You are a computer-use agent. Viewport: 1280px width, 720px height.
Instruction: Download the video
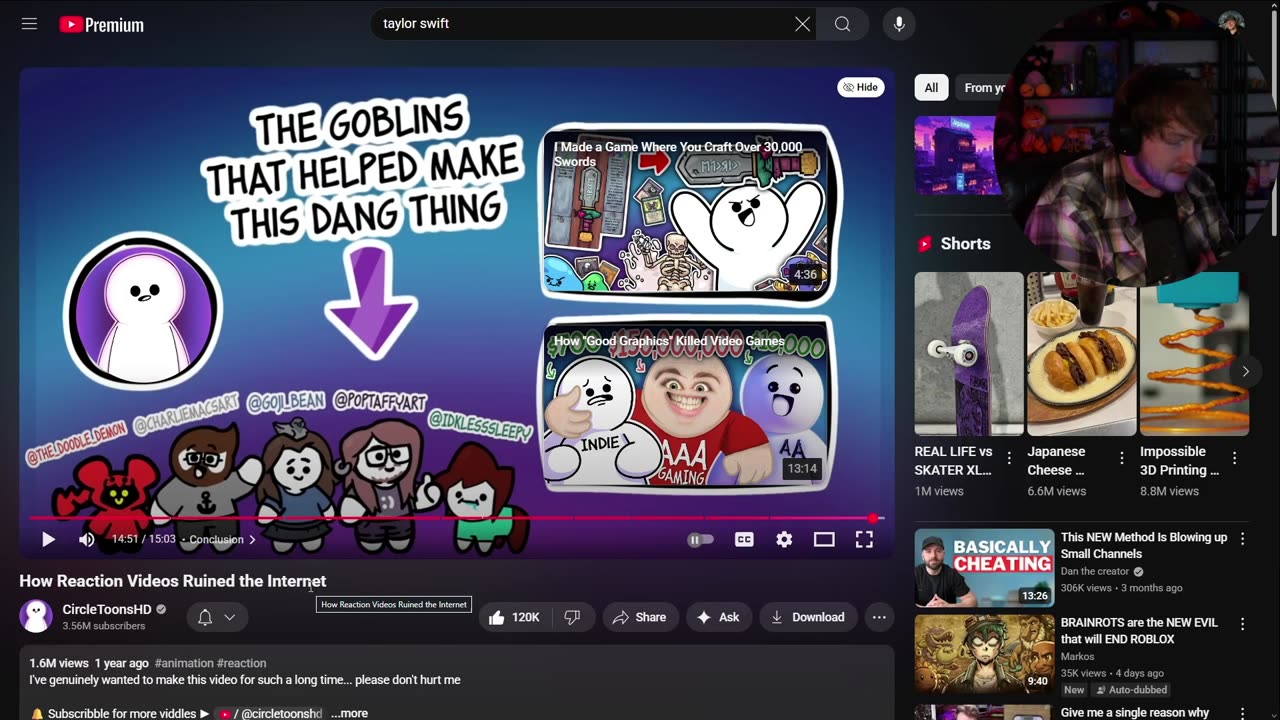807,617
